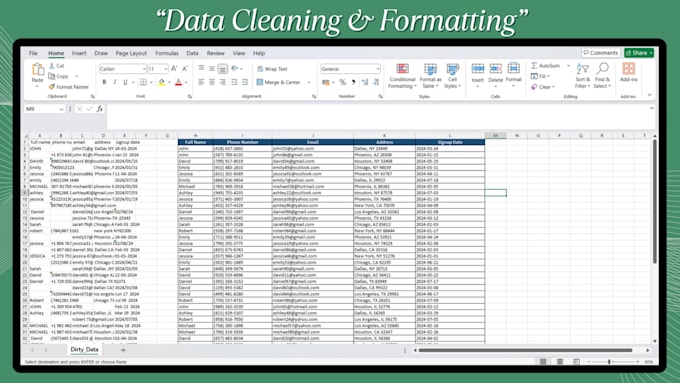Decrease the indent
Screen dimensions: 680x383
tap(234, 82)
